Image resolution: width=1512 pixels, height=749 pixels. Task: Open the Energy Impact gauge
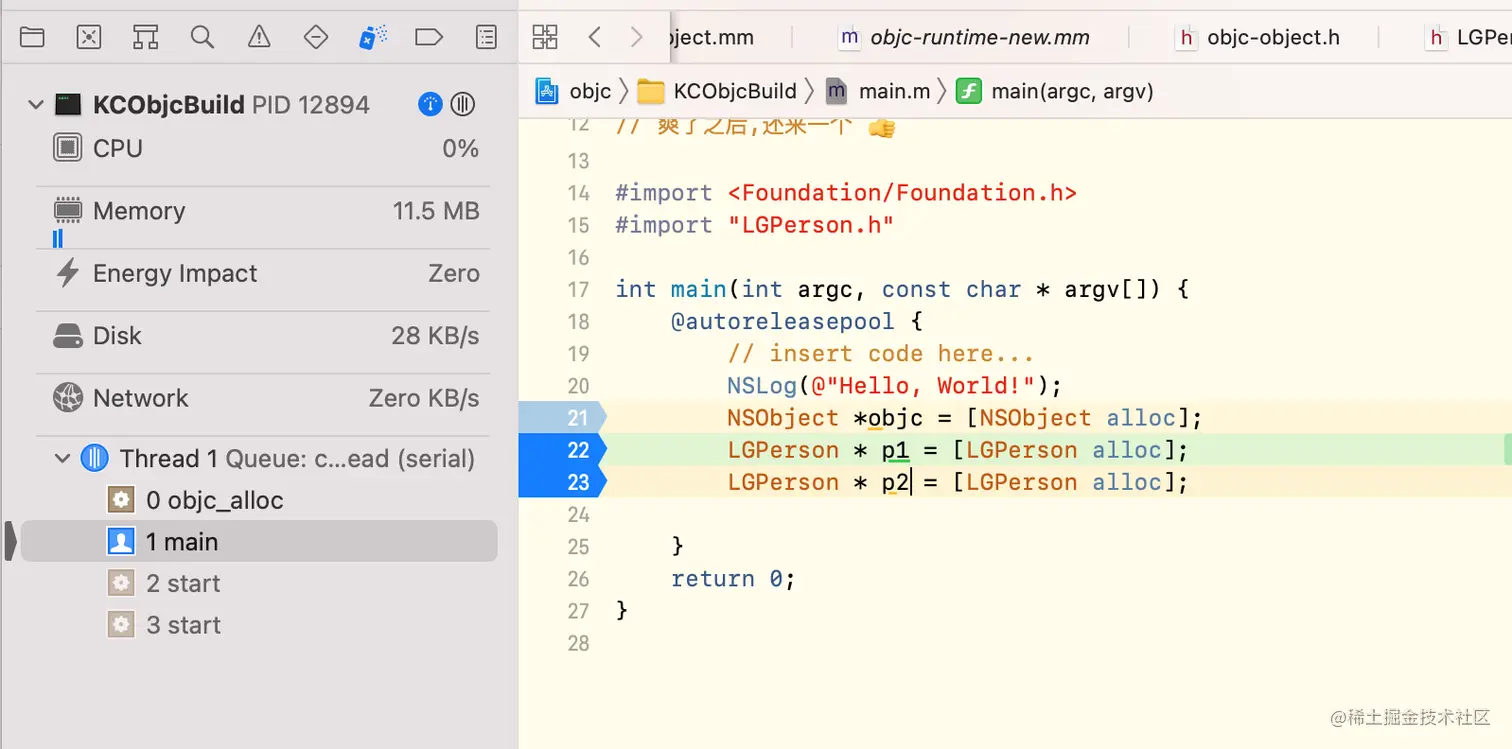[266, 273]
